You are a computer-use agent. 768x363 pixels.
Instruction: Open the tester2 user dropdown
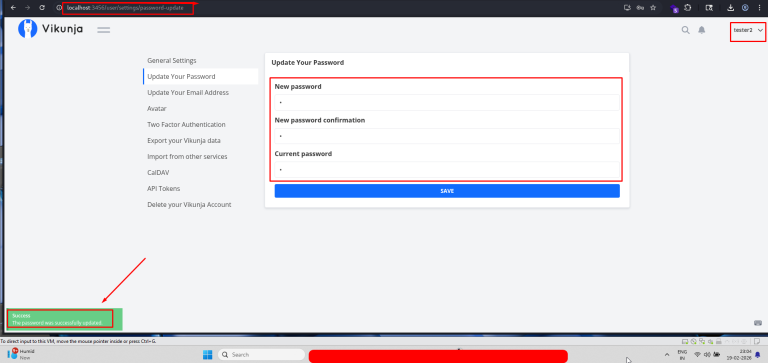coord(748,30)
